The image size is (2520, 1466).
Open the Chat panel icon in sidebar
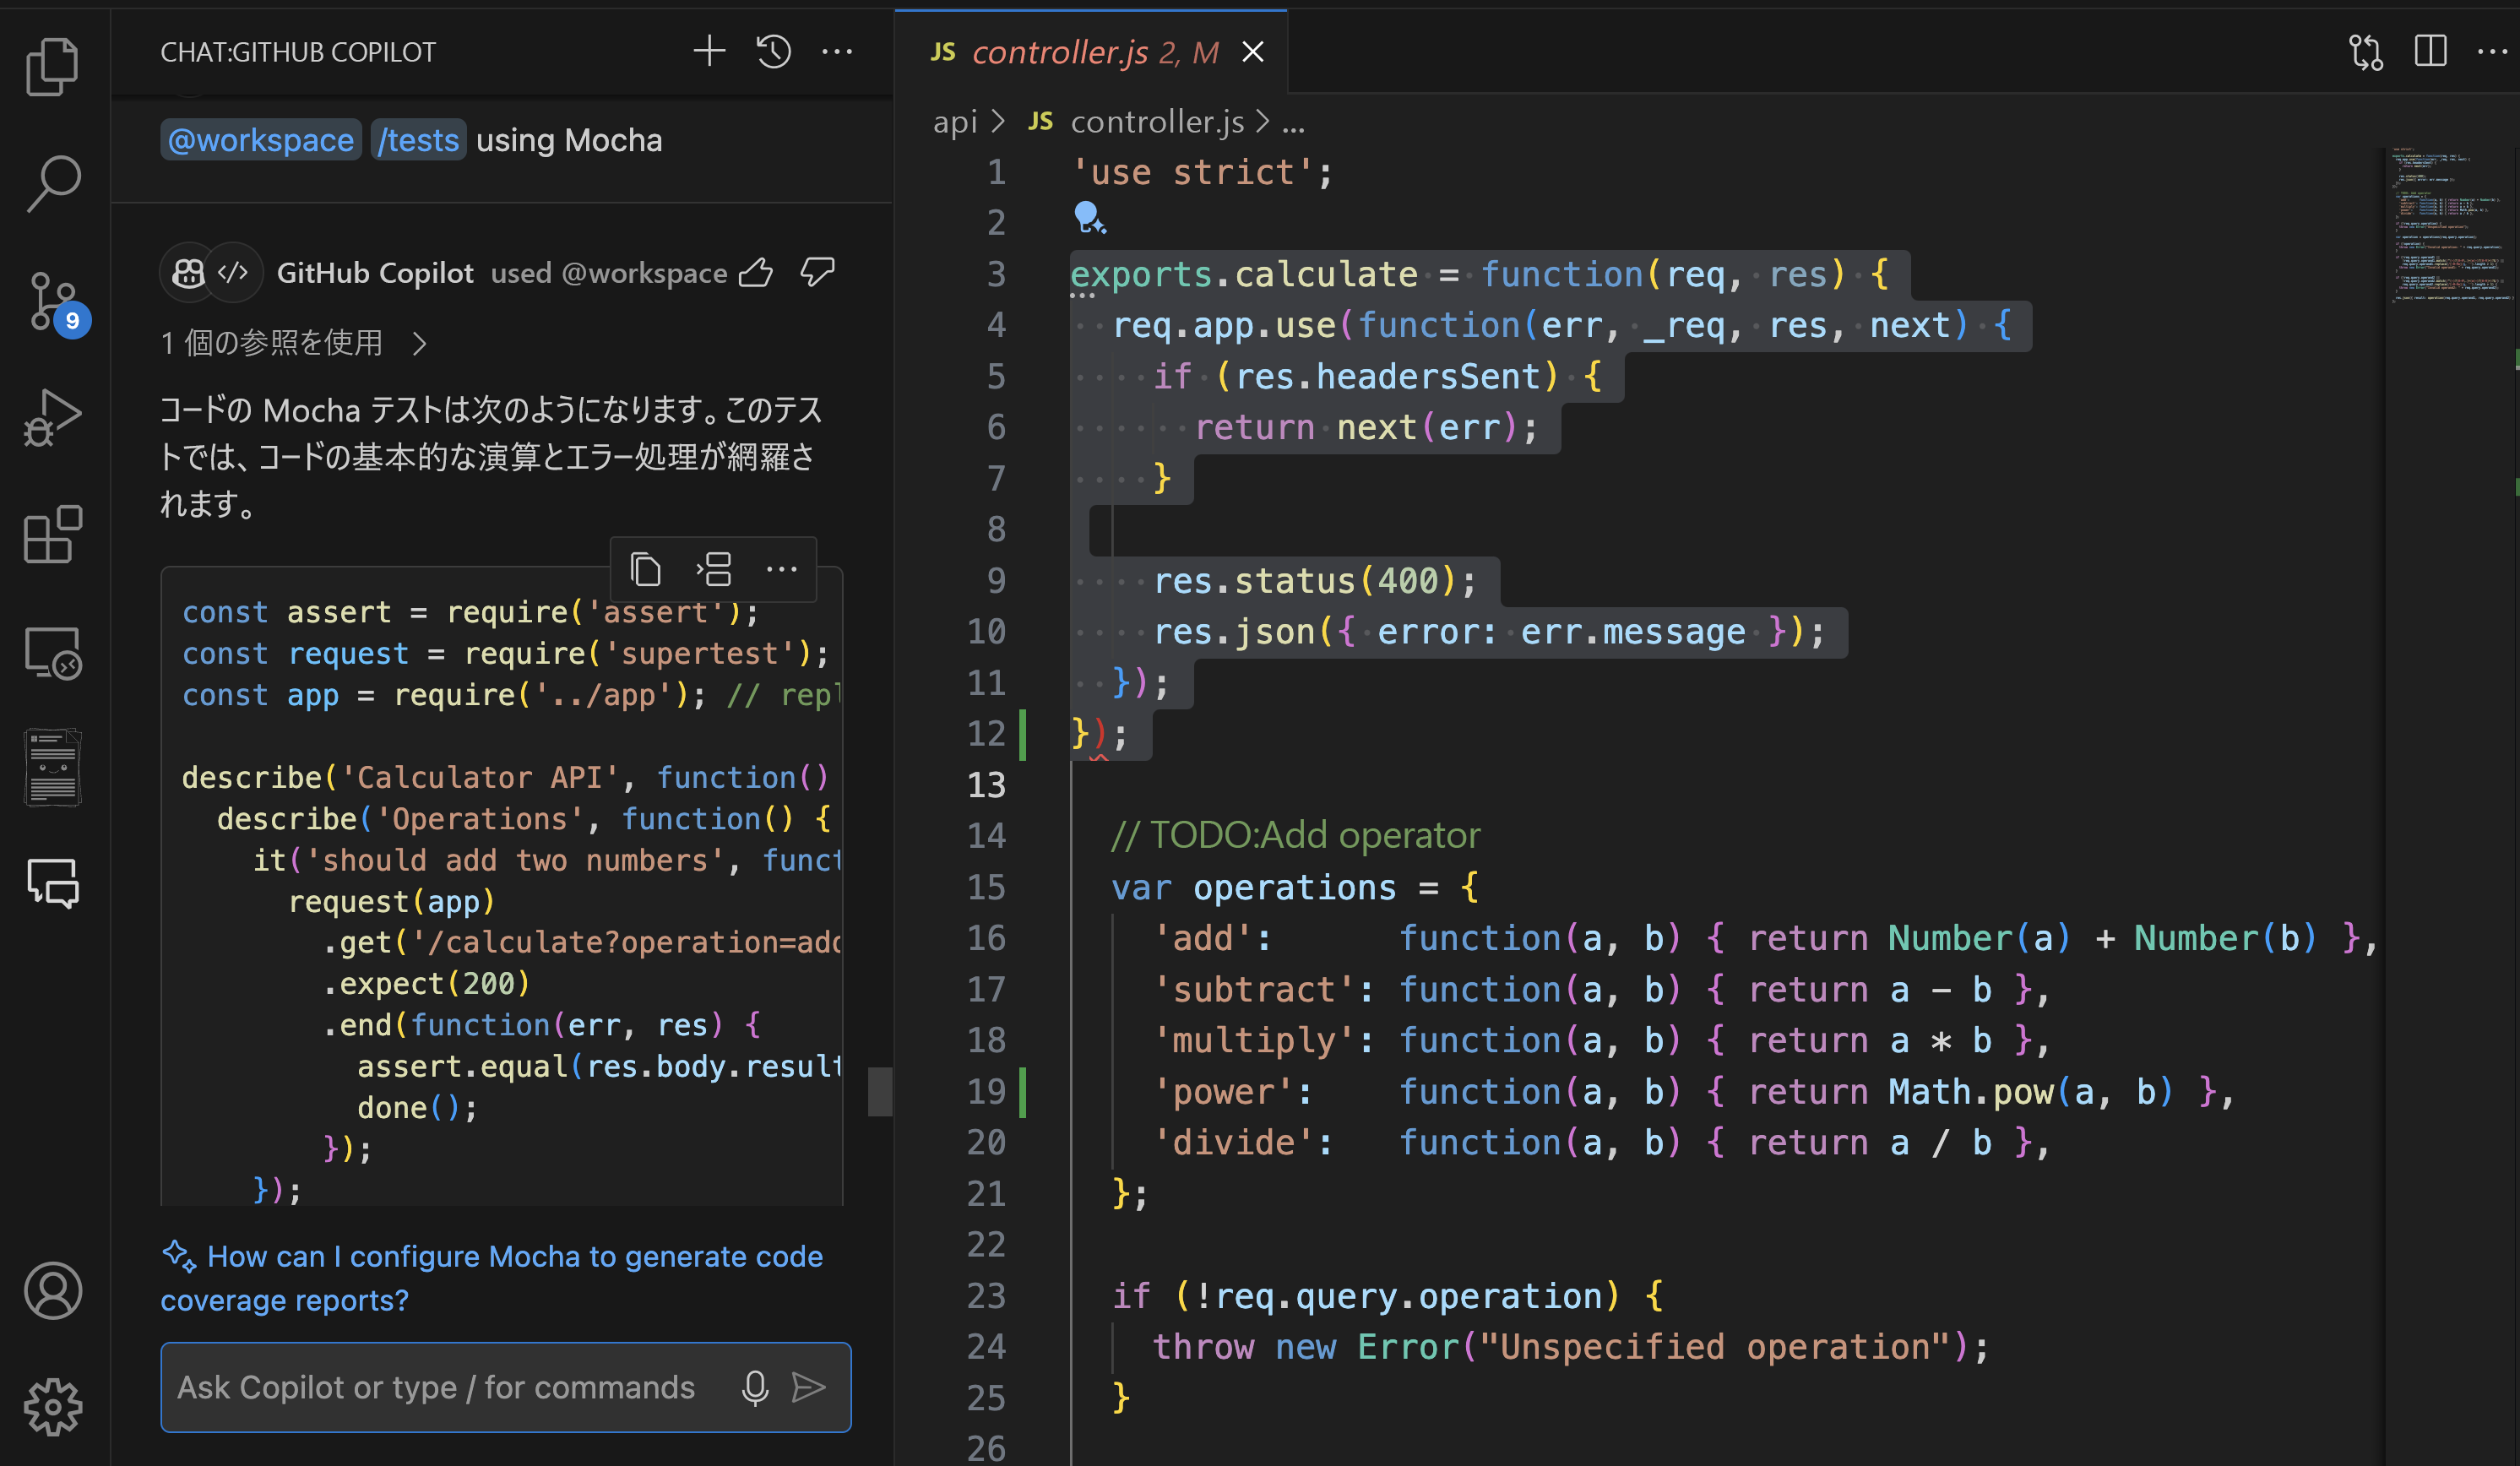(52, 883)
